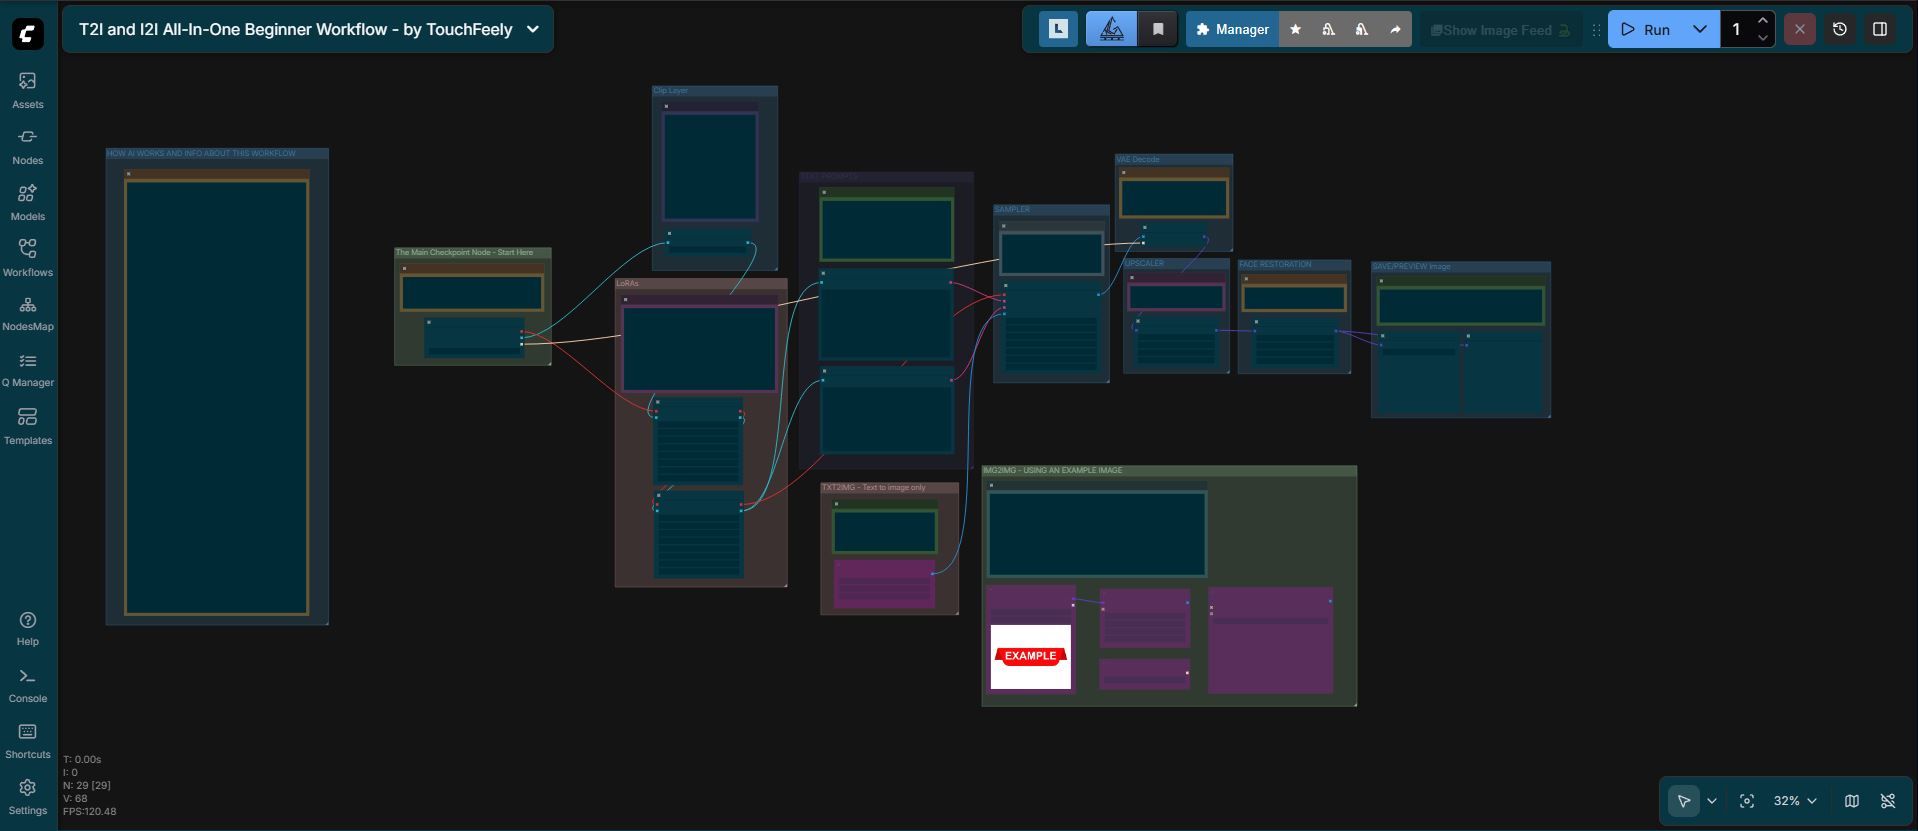This screenshot has width=1918, height=831.
Task: Select the 'SAMPLER' group title
Action: click(1012, 210)
